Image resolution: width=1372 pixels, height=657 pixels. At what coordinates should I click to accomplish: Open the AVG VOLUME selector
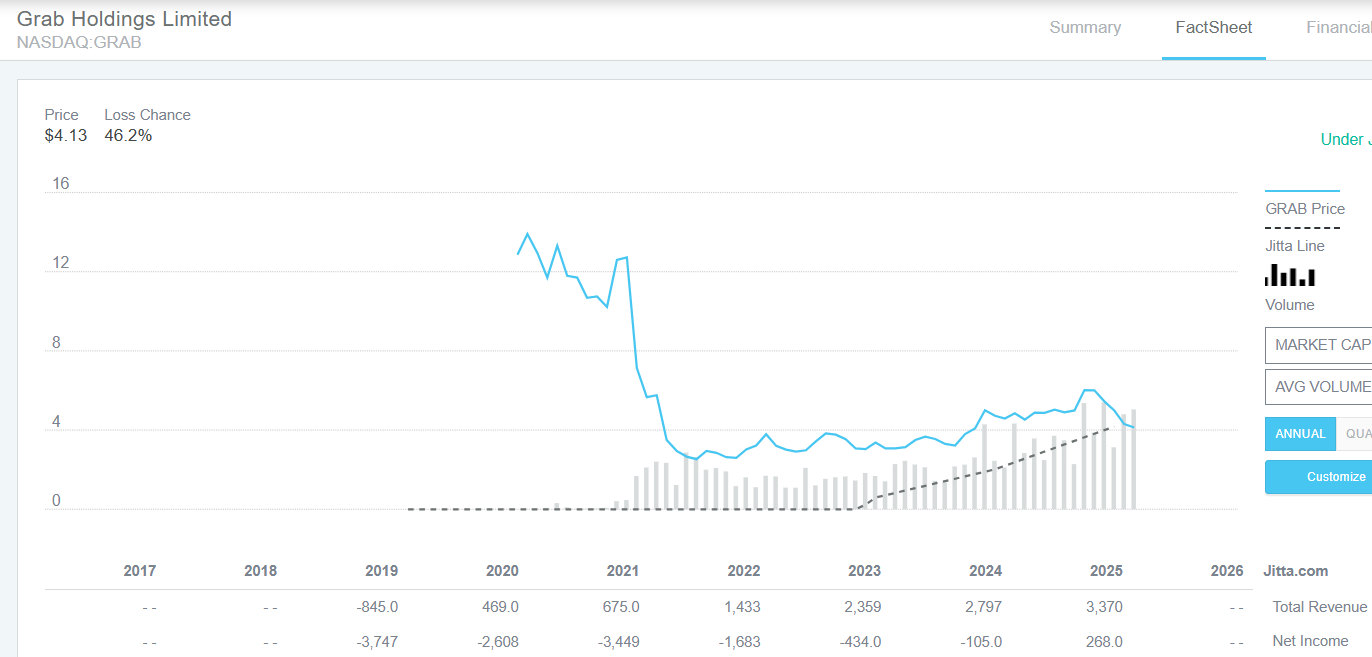click(x=1319, y=387)
